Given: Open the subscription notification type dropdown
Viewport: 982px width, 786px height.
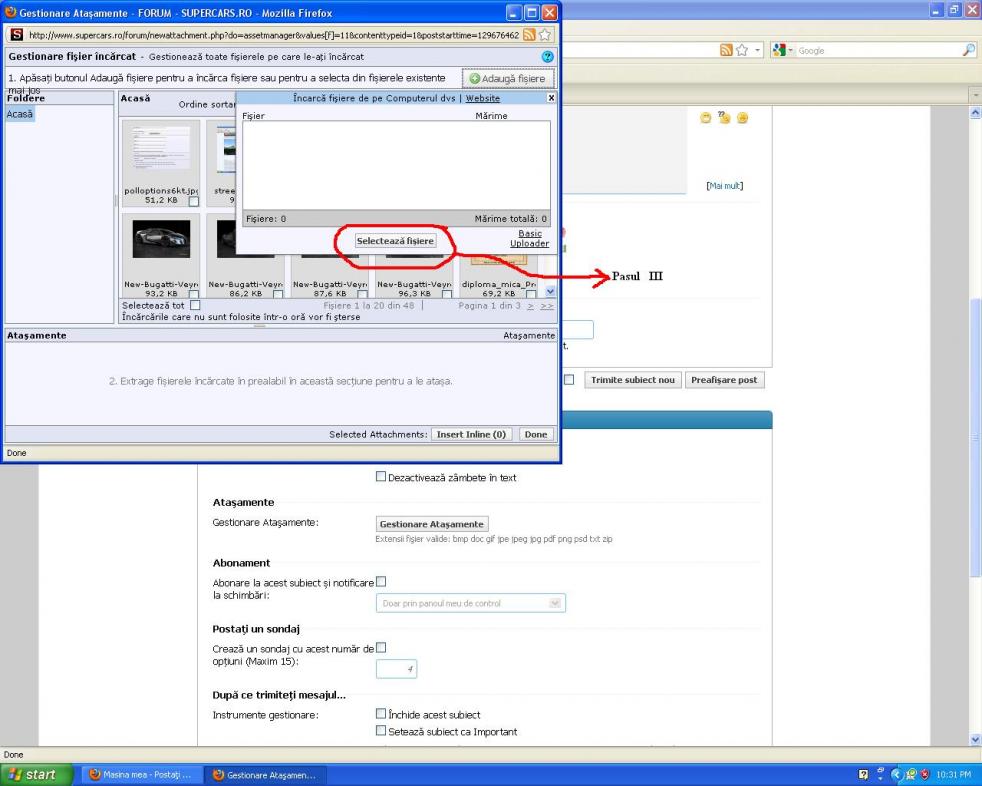Looking at the screenshot, I should click(x=471, y=603).
